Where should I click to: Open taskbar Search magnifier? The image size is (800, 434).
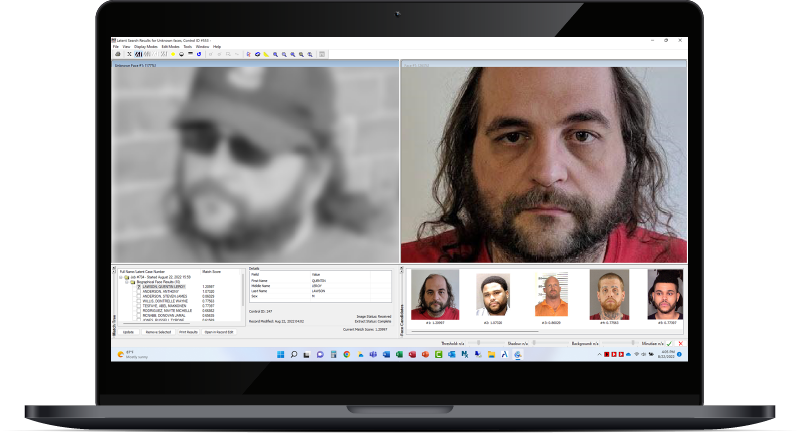(294, 354)
